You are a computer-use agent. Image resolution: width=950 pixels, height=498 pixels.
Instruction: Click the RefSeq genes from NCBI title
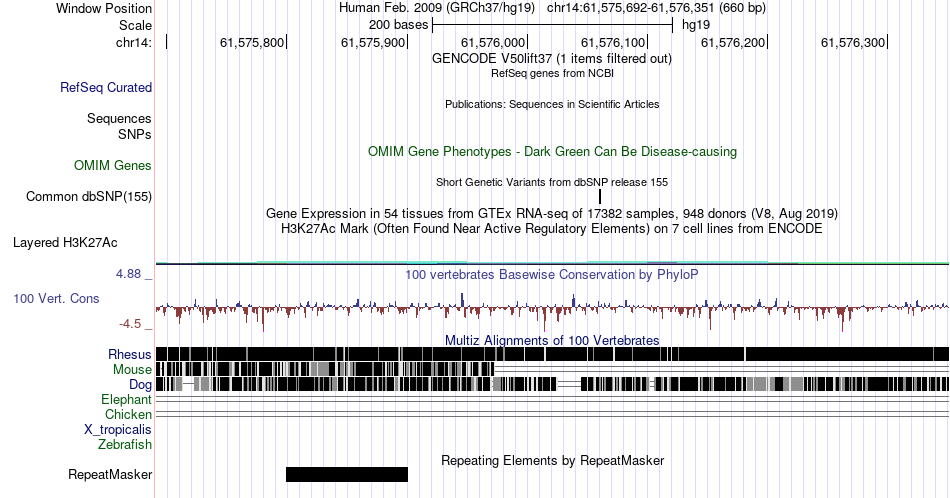pos(552,73)
